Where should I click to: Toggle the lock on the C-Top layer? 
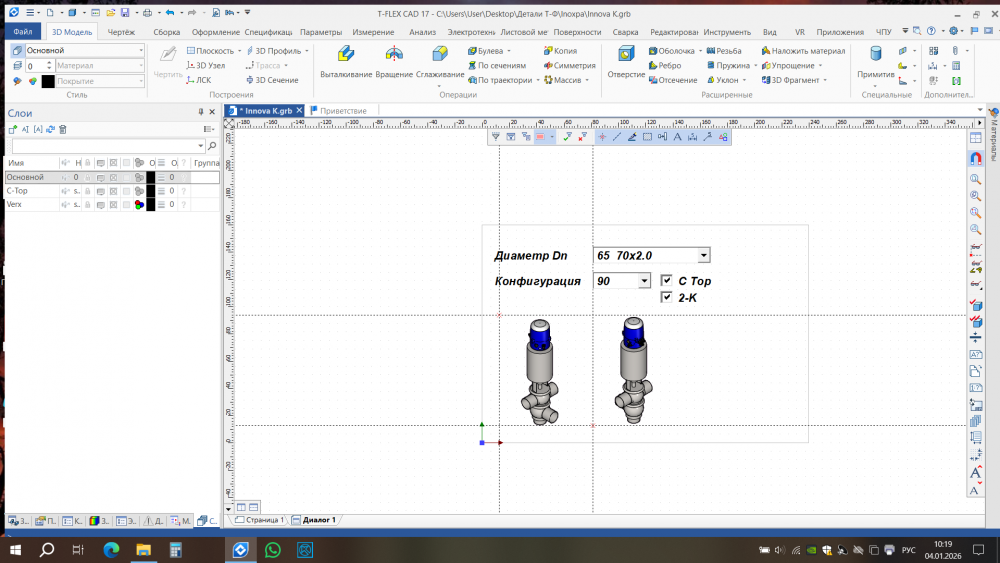87,190
